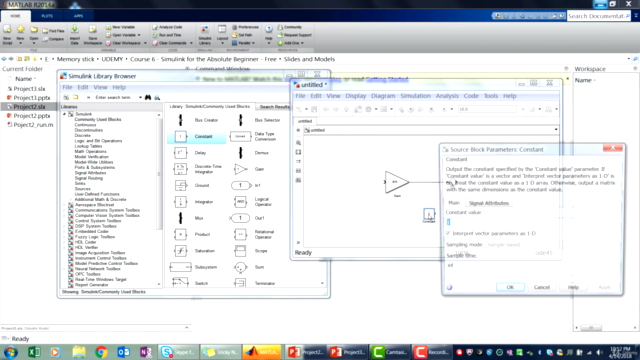
Task: Select Commonly Used Blocks in library tree
Action: point(98,120)
